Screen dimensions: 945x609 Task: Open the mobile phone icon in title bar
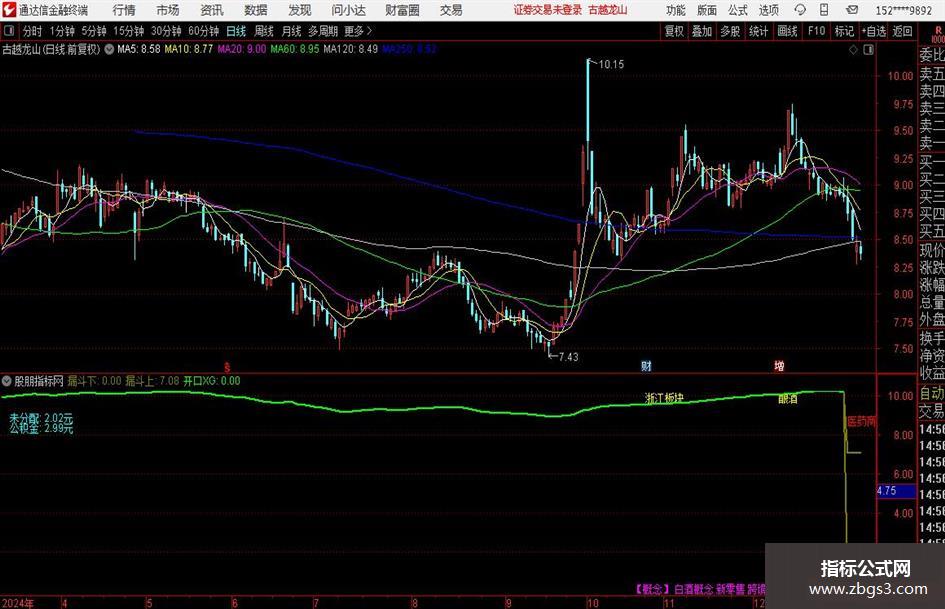coord(824,10)
